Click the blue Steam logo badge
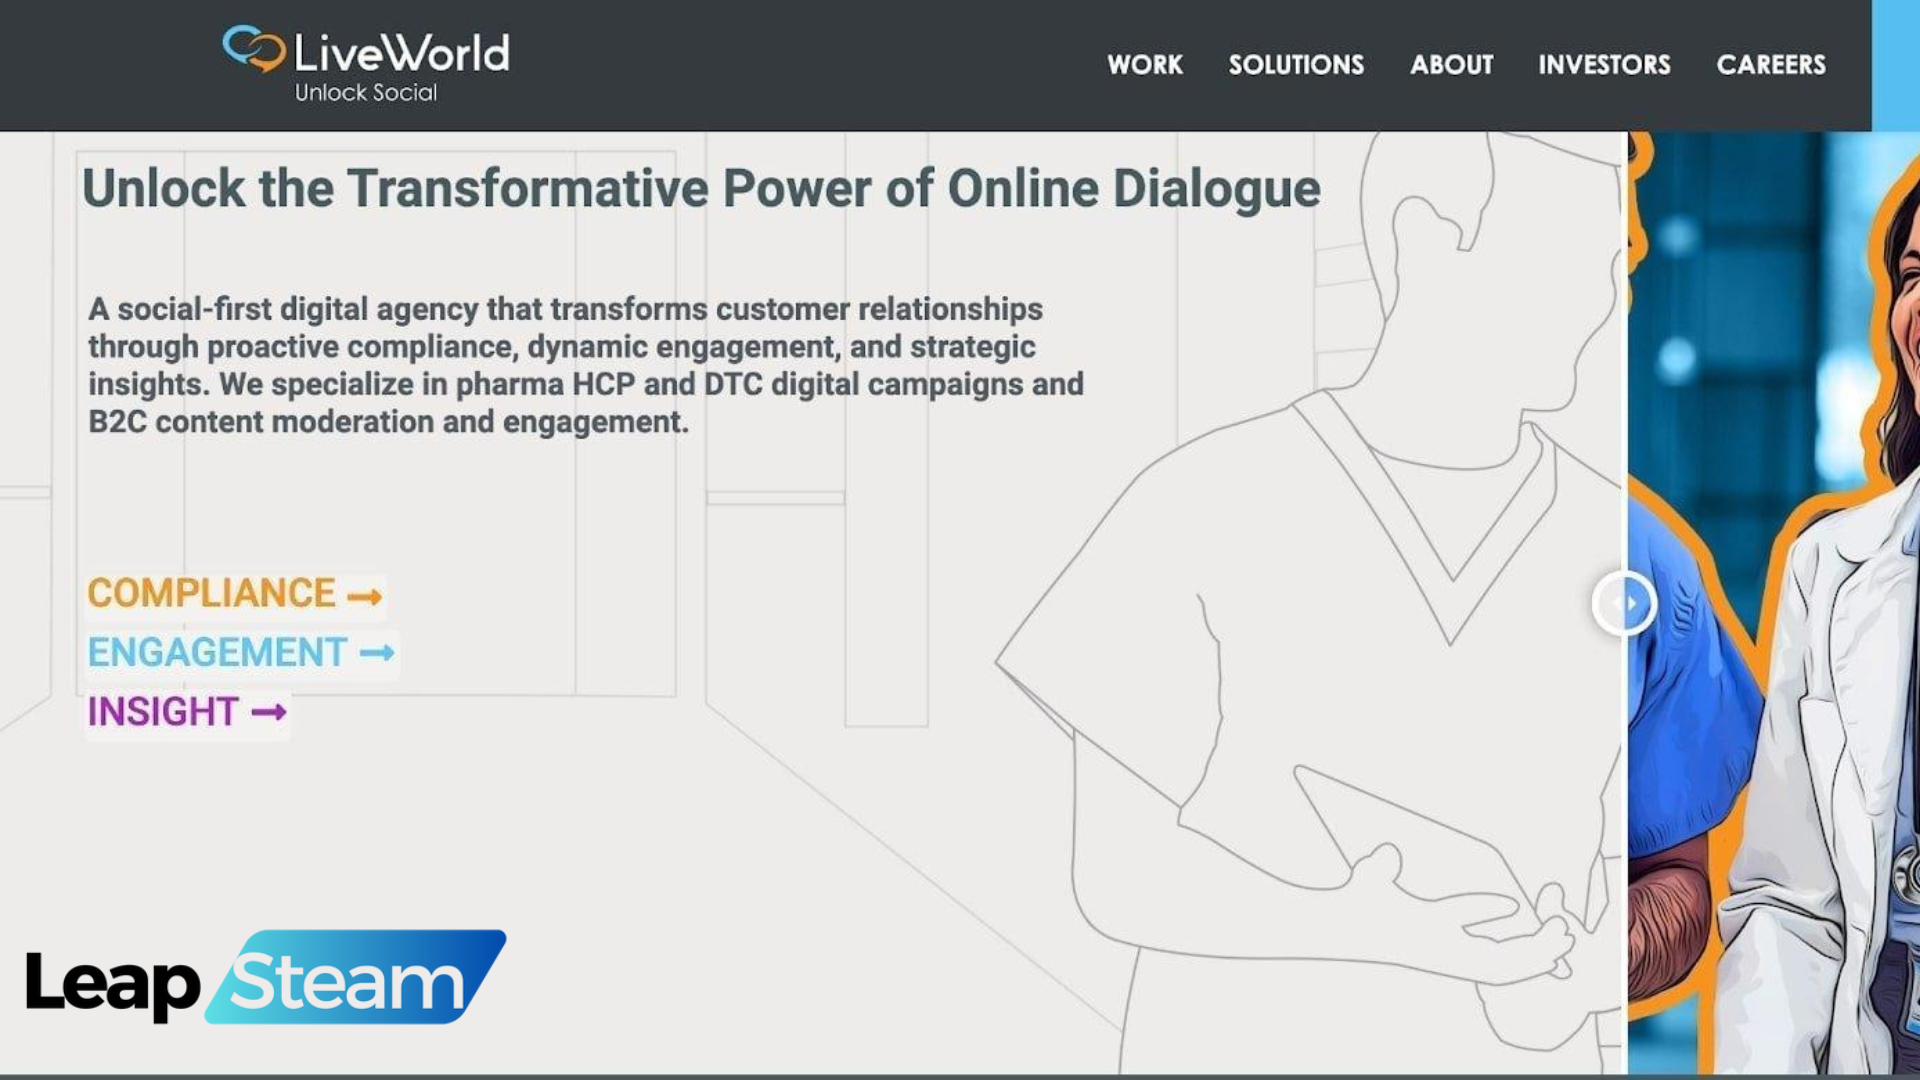 [x=356, y=978]
